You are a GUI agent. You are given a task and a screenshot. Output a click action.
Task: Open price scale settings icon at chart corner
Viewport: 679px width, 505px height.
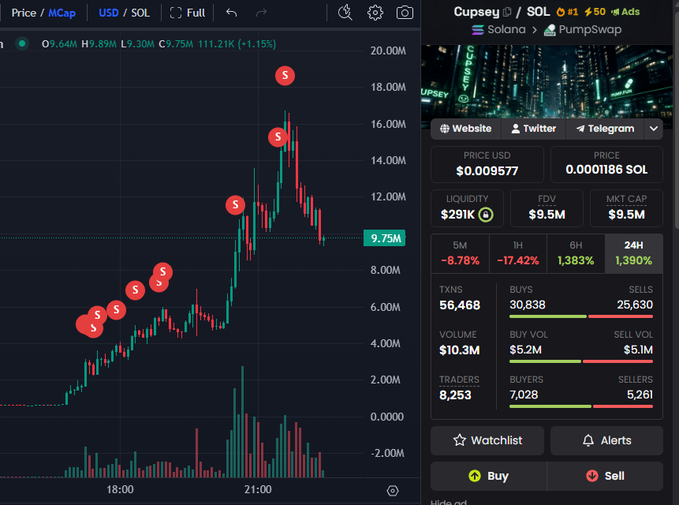392,490
